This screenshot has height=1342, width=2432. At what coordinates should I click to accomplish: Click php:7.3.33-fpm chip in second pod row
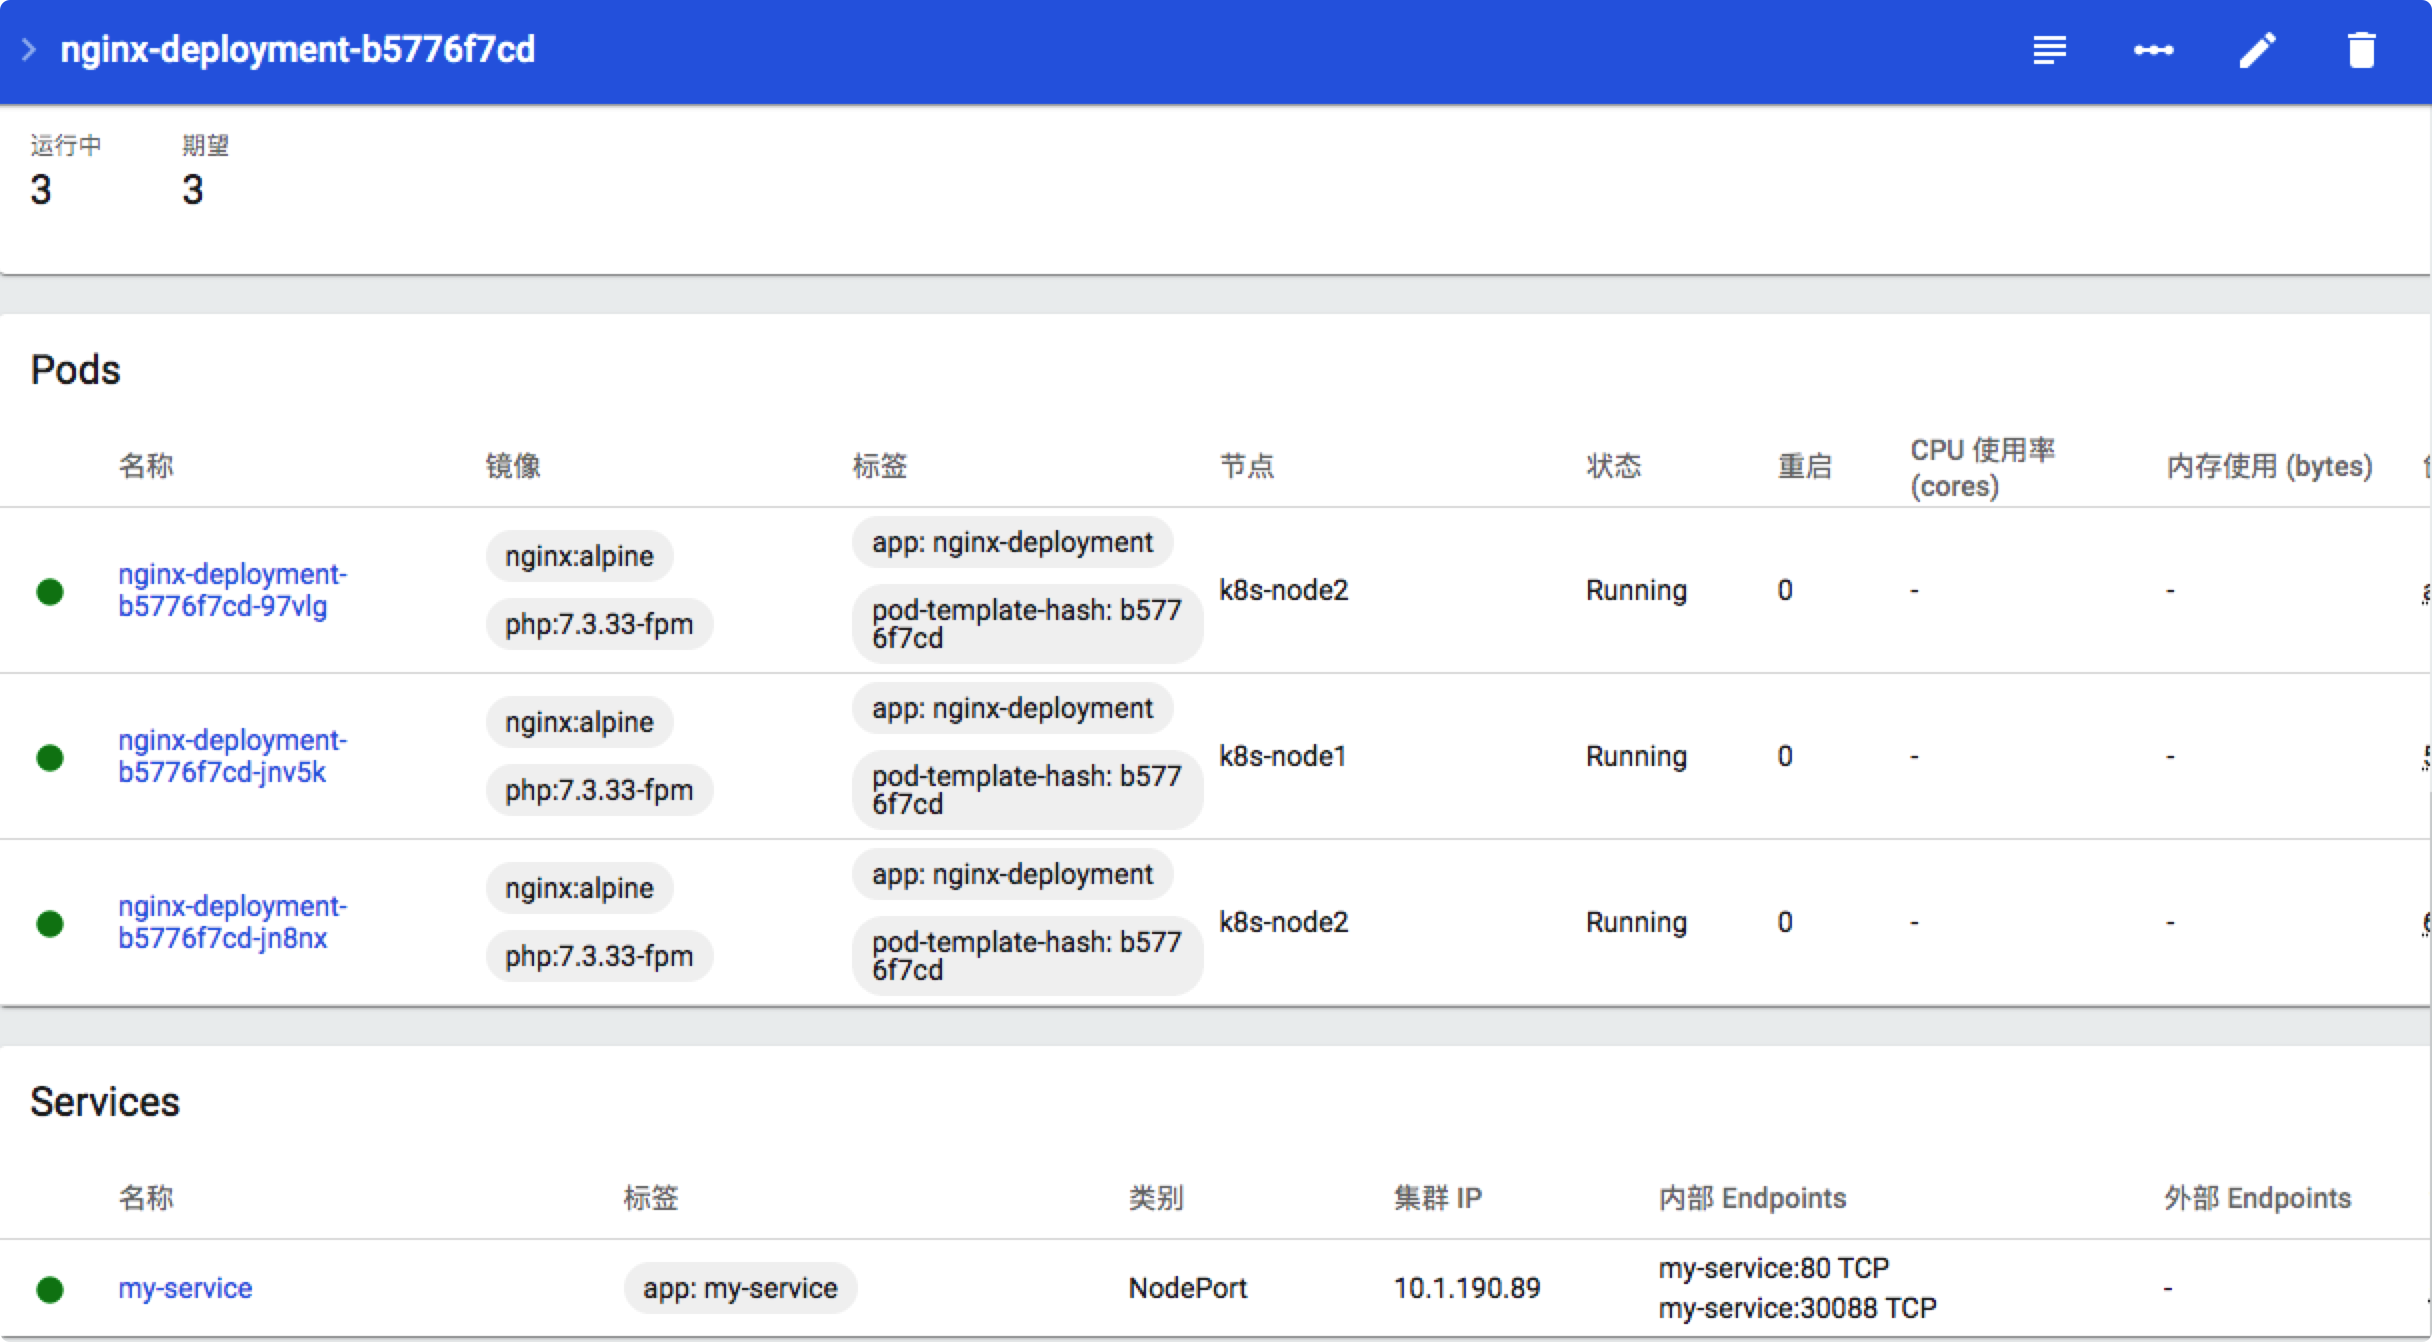click(598, 790)
